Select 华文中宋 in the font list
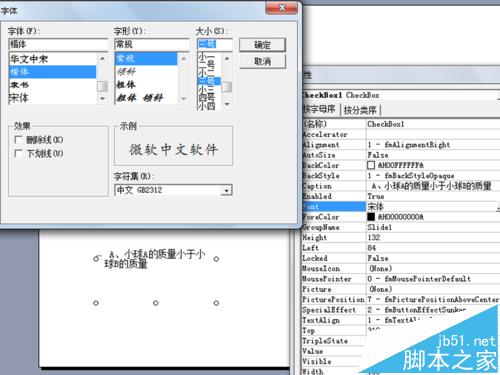The height and width of the screenshot is (375, 500). 53,59
